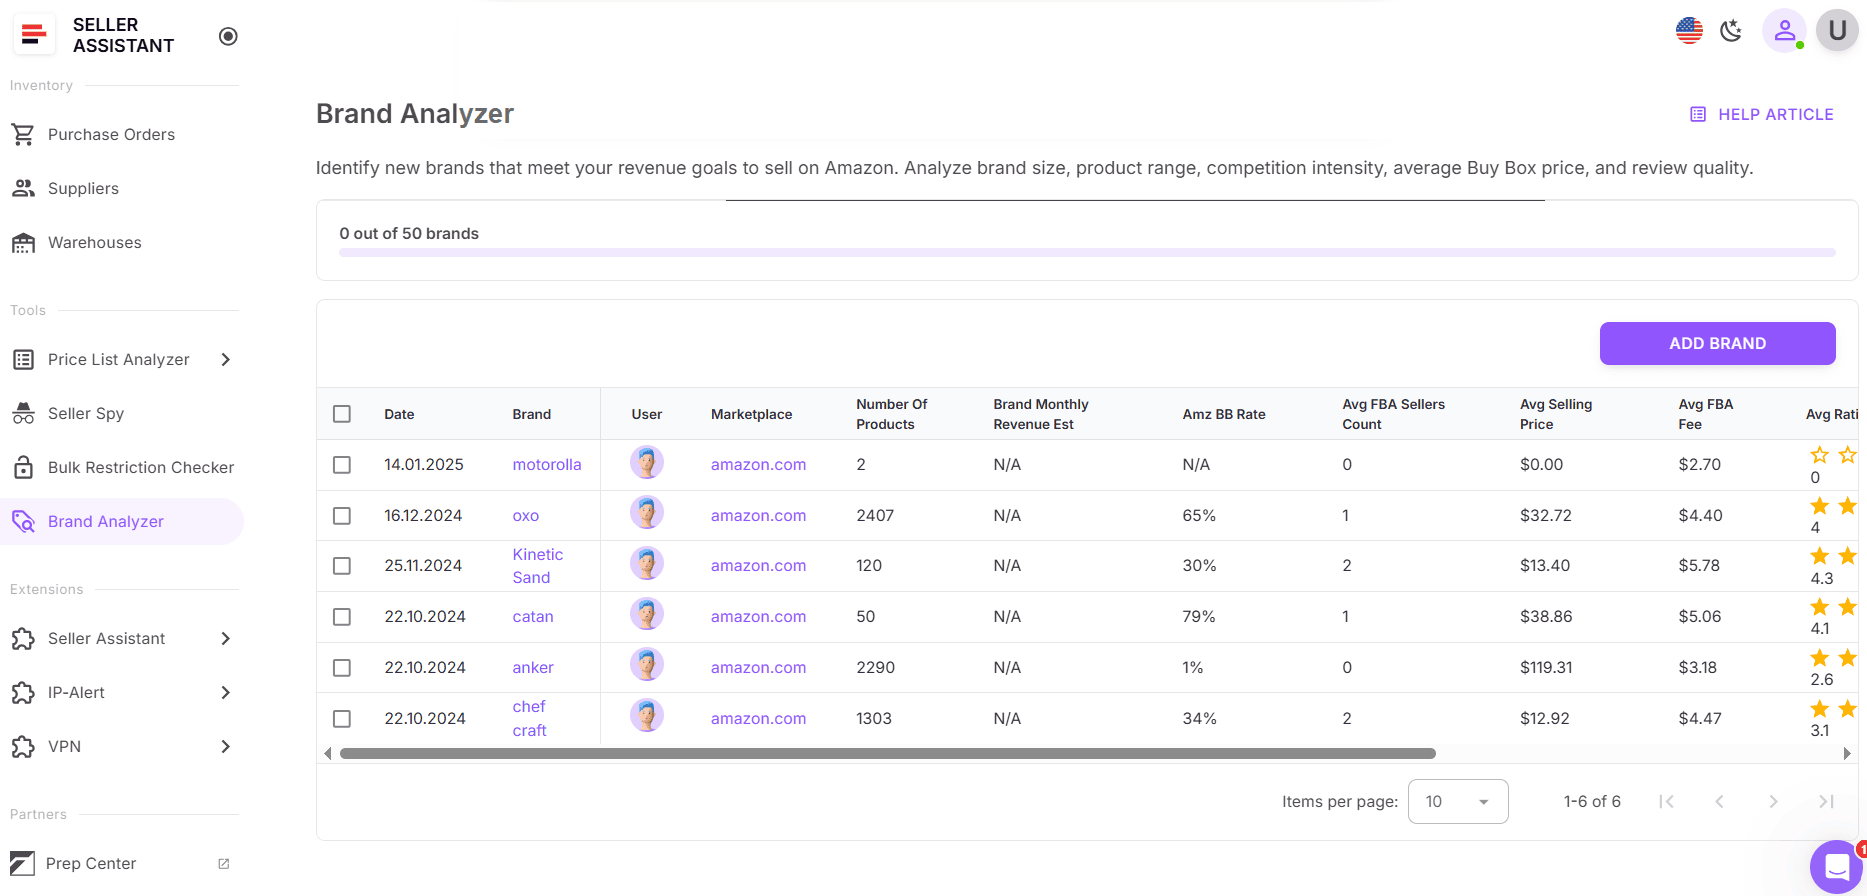Click the Price List Analyzer list icon
This screenshot has width=1867, height=896.
coord(23,359)
